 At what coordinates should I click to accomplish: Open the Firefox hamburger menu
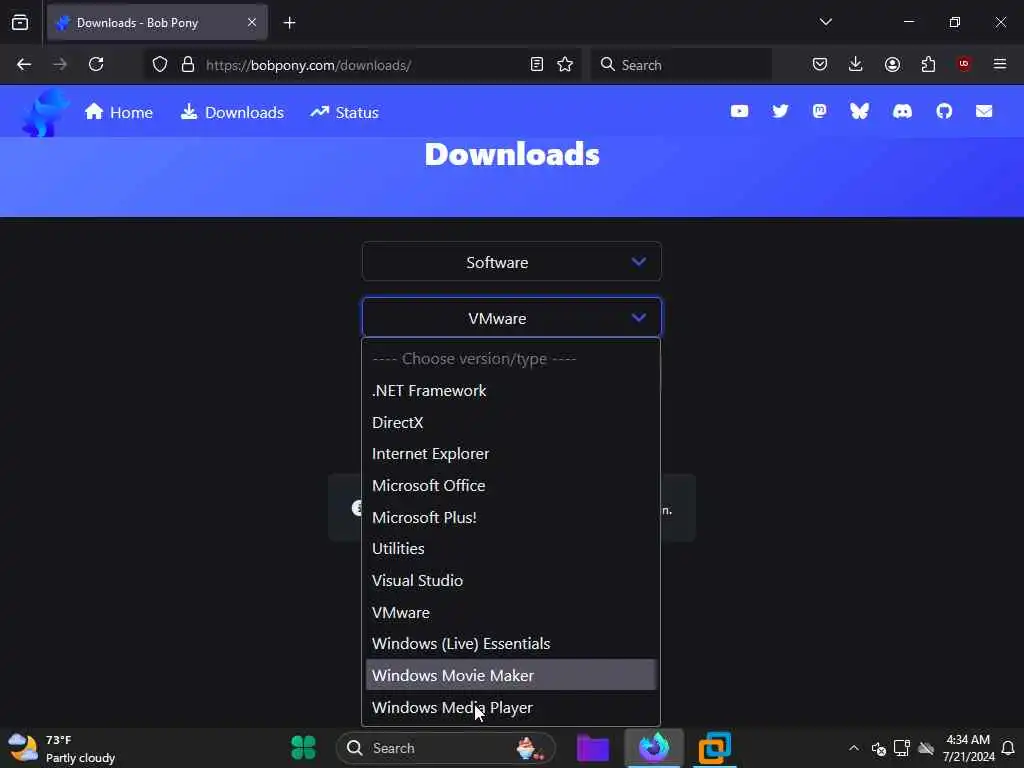click(x=999, y=64)
